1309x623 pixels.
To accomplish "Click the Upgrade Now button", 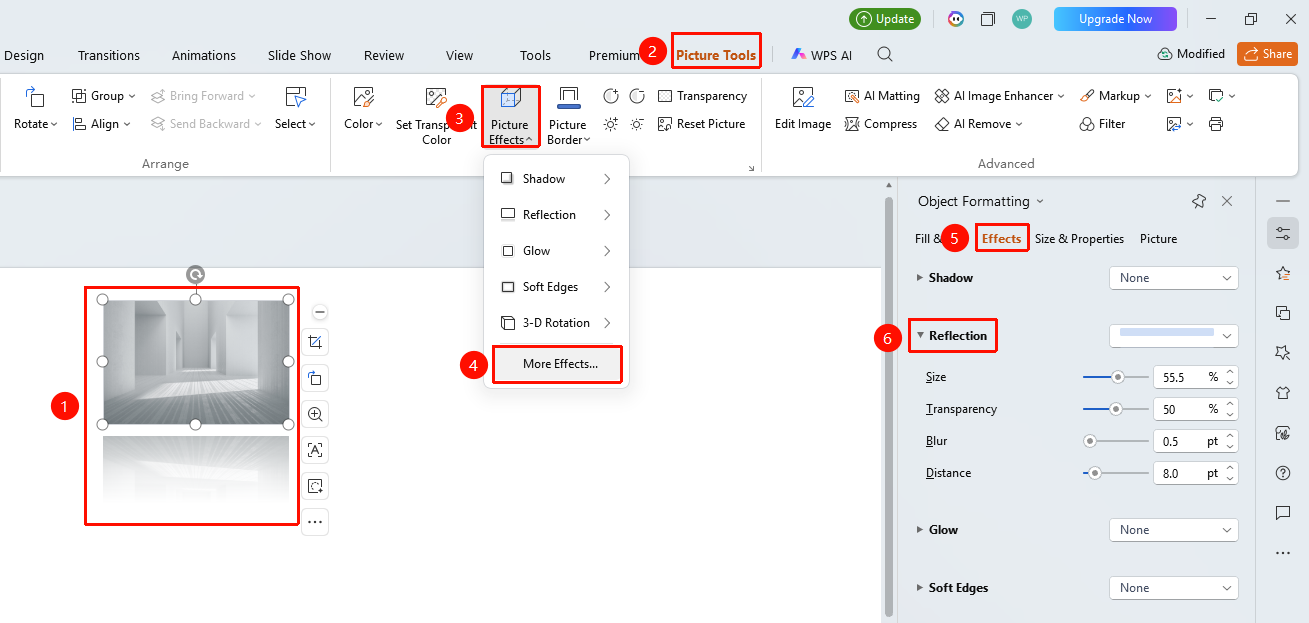I will [1115, 19].
